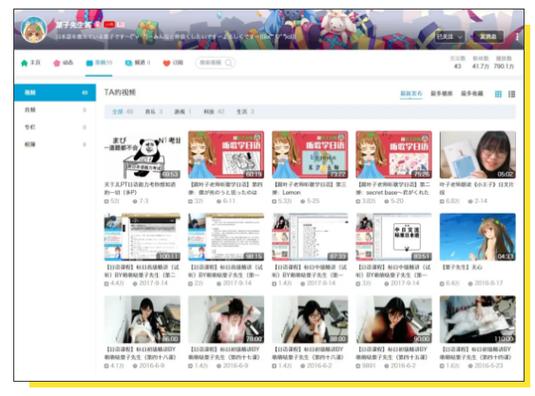Open the 投稿 videos tab

point(99,63)
